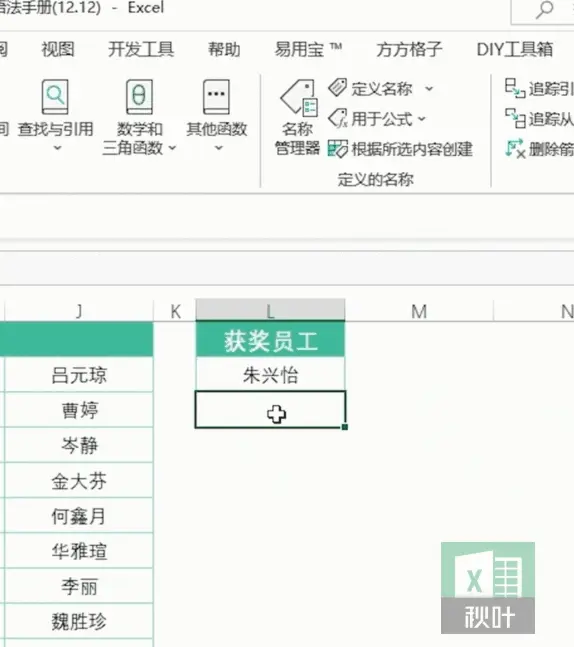Open the DIY工具箱 ribbon tab
Image resolution: width=574 pixels, height=647 pixels.
(x=515, y=49)
